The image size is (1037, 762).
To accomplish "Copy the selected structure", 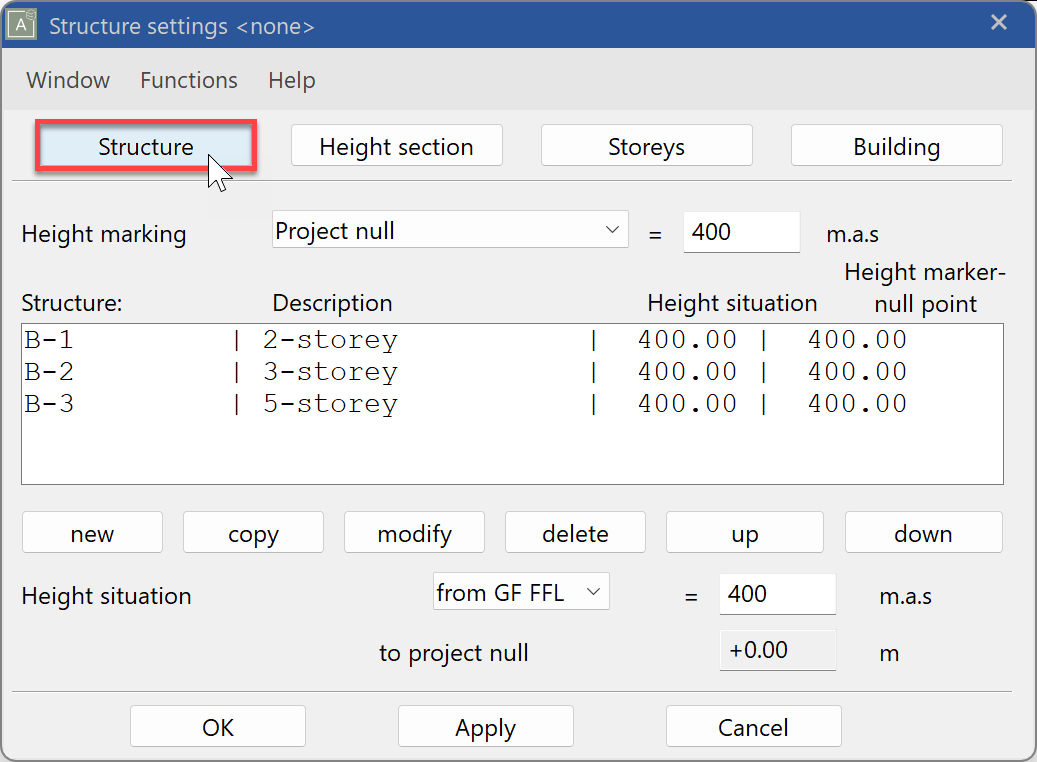I will coord(253,532).
